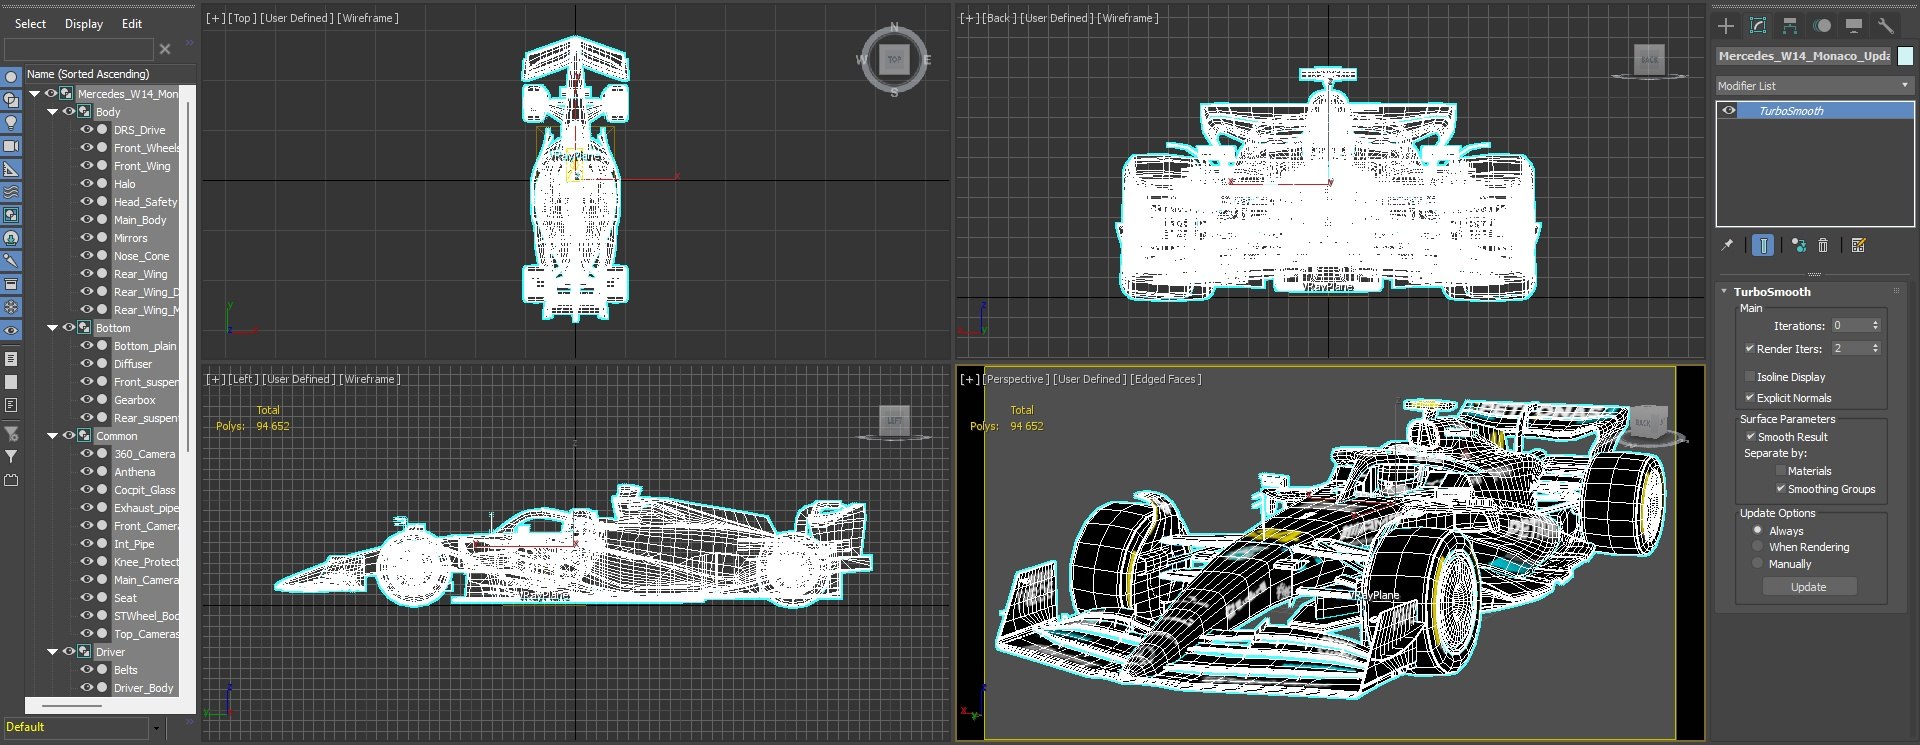Adjust the Render Iters spinner arrows
The height and width of the screenshot is (745, 1920).
pyautogui.click(x=1875, y=349)
